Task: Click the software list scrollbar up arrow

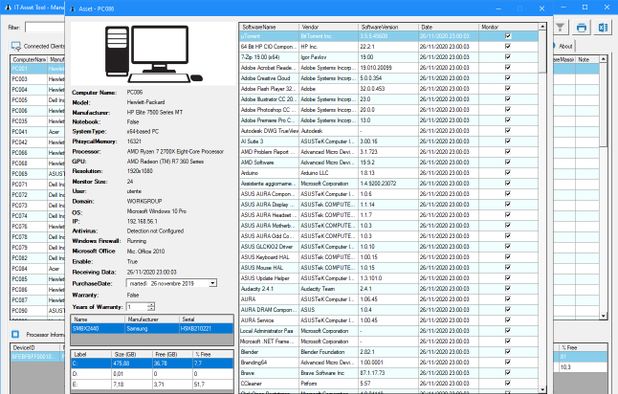Action: (543, 27)
